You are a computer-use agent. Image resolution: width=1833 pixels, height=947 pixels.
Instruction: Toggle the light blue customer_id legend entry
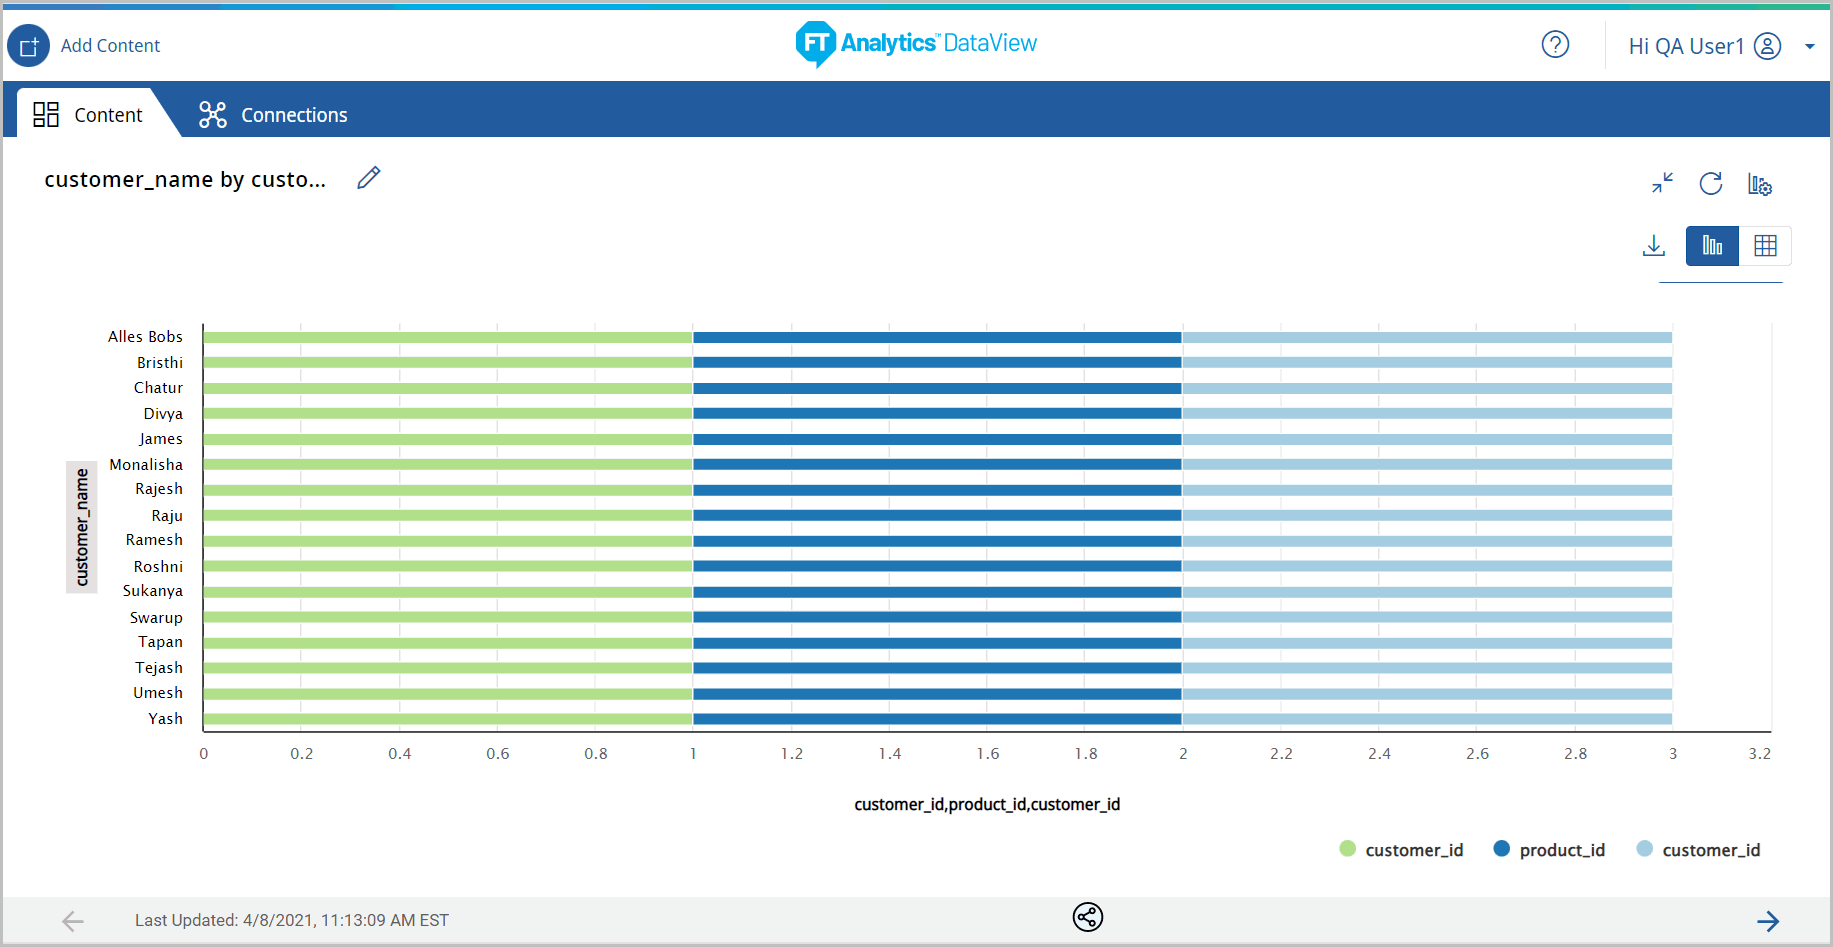[x=1698, y=849]
